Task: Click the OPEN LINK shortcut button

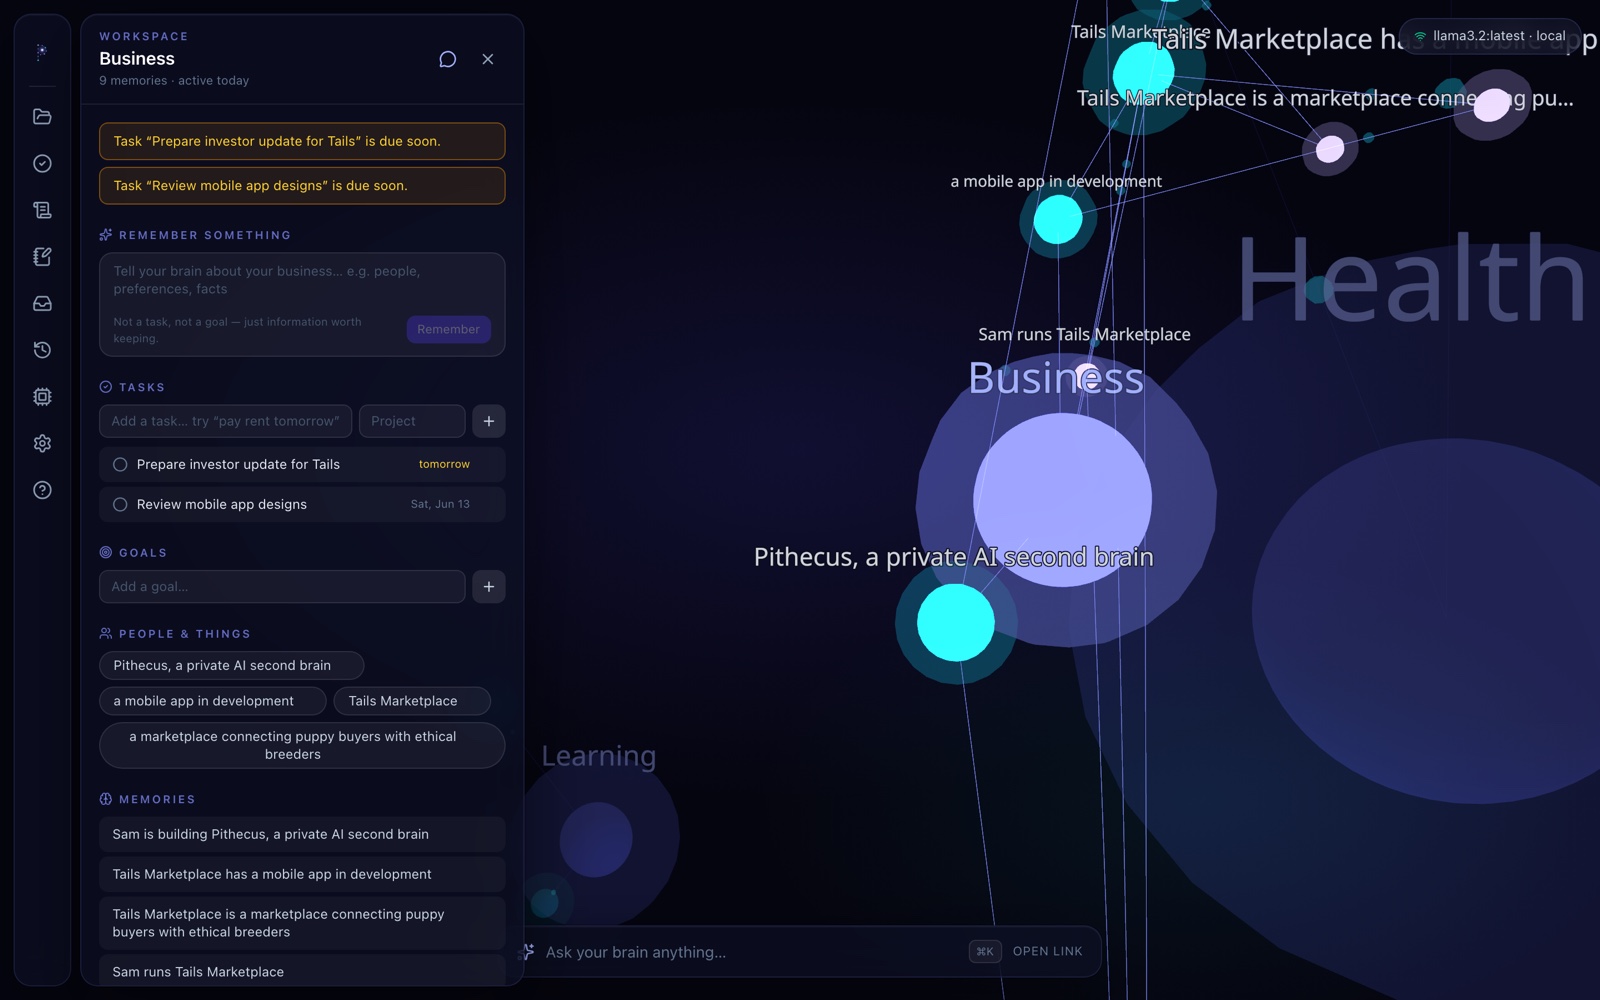Action: tap(1047, 952)
